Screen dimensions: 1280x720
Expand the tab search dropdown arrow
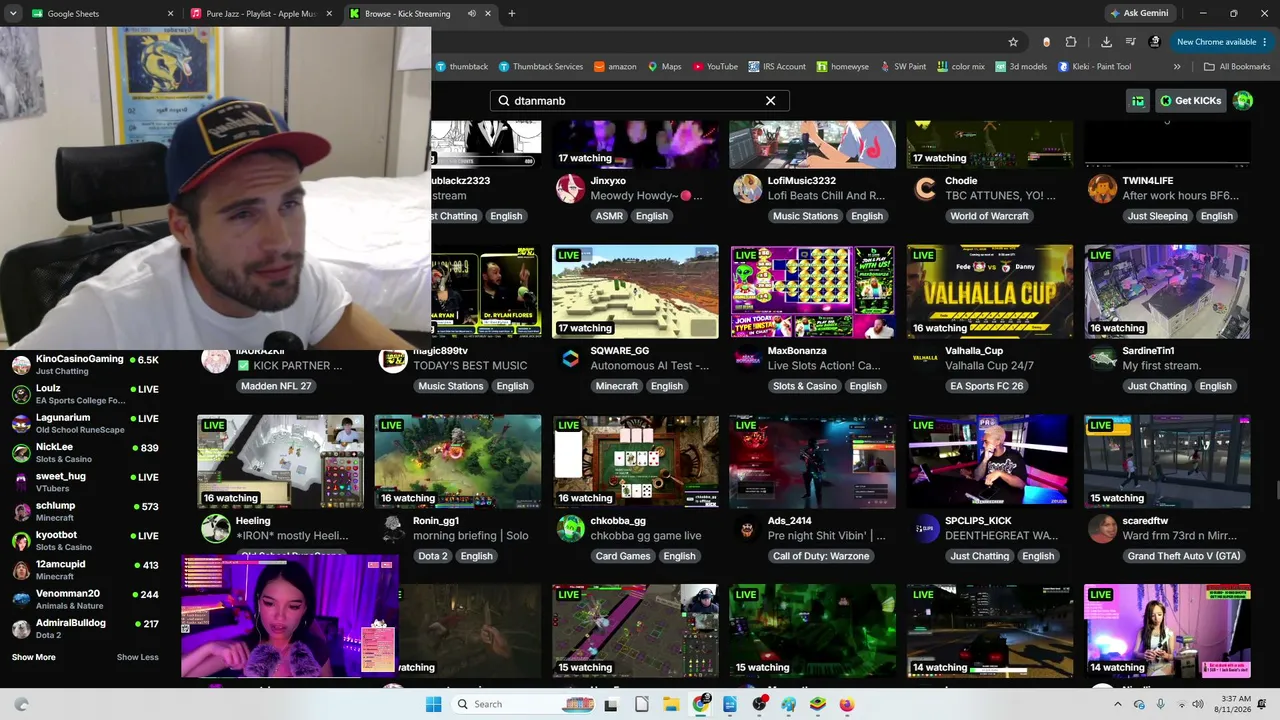click(12, 14)
